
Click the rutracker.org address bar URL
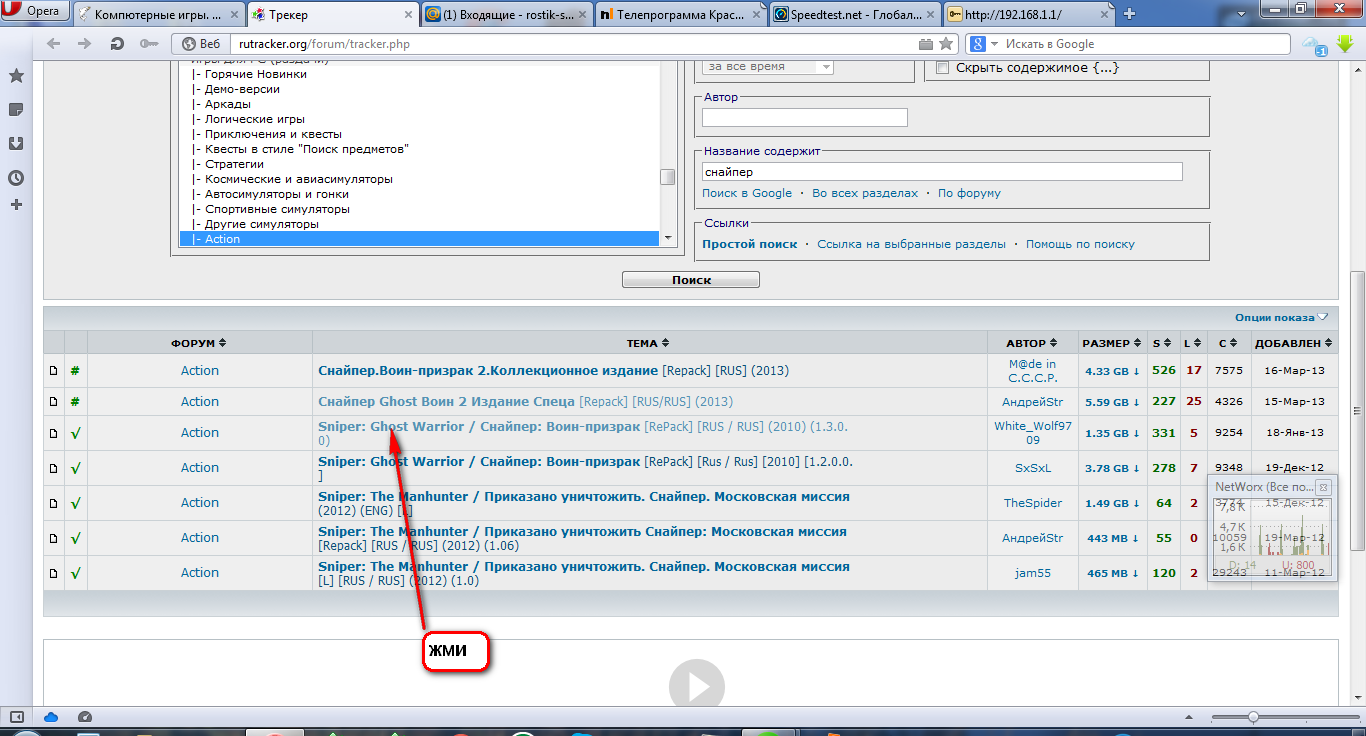[x=323, y=44]
